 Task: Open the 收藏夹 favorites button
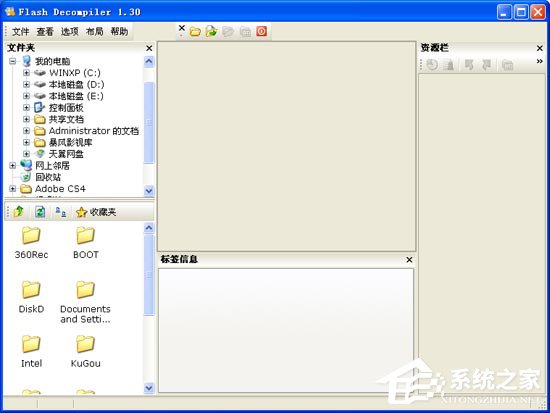pyautogui.click(x=96, y=212)
